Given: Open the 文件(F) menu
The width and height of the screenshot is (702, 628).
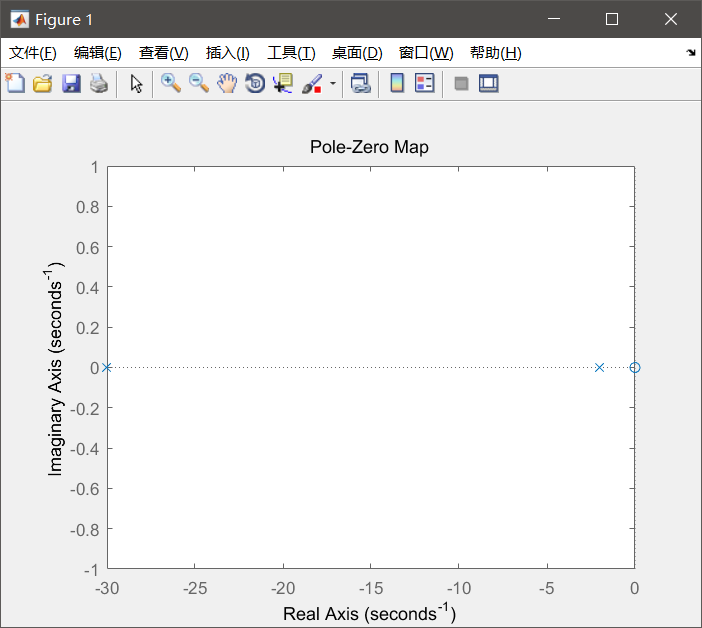Looking at the screenshot, I should pyautogui.click(x=33, y=53).
